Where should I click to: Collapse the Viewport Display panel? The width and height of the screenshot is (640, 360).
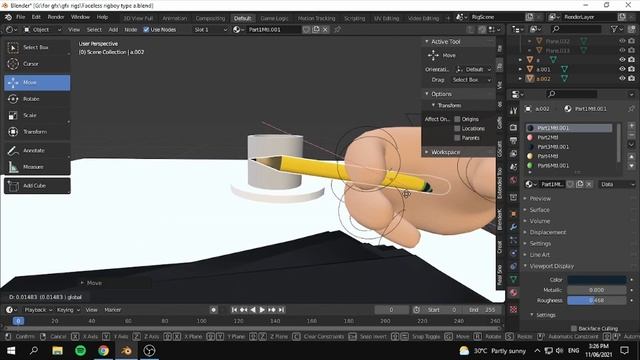551,266
